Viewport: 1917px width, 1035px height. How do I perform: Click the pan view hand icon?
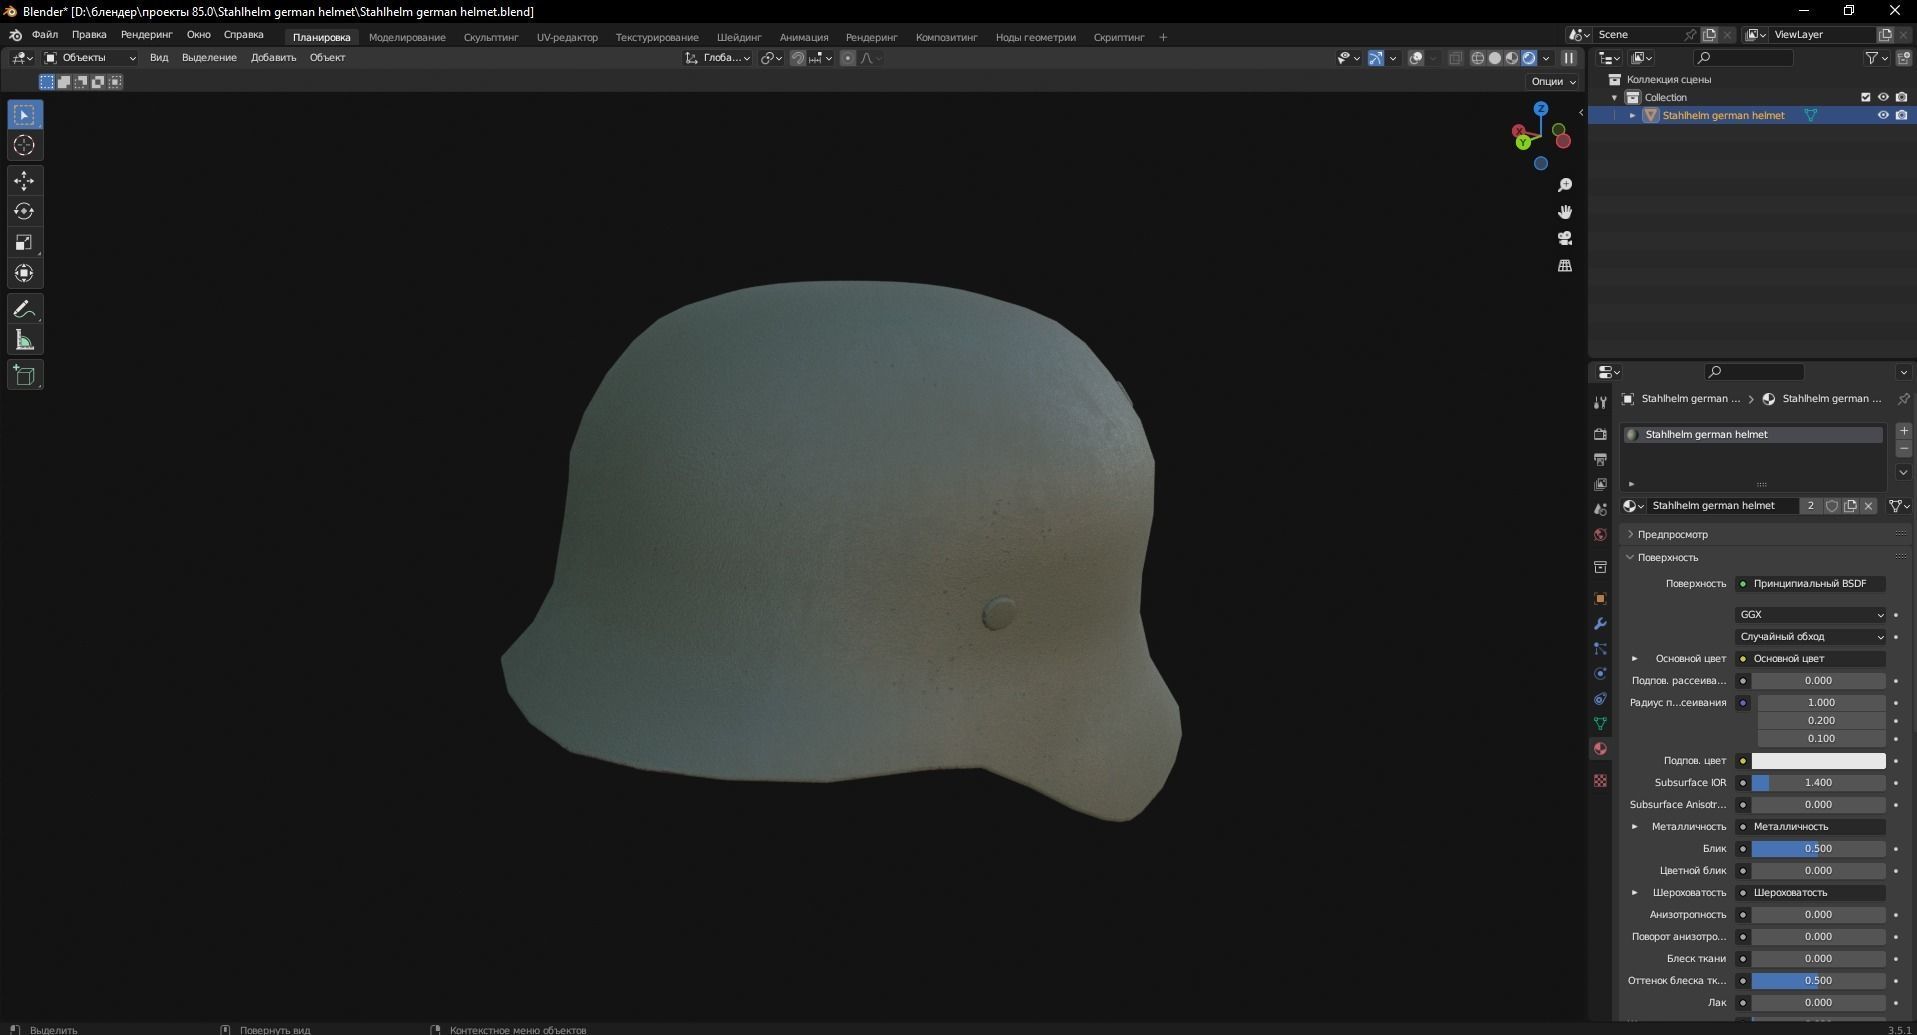1565,212
